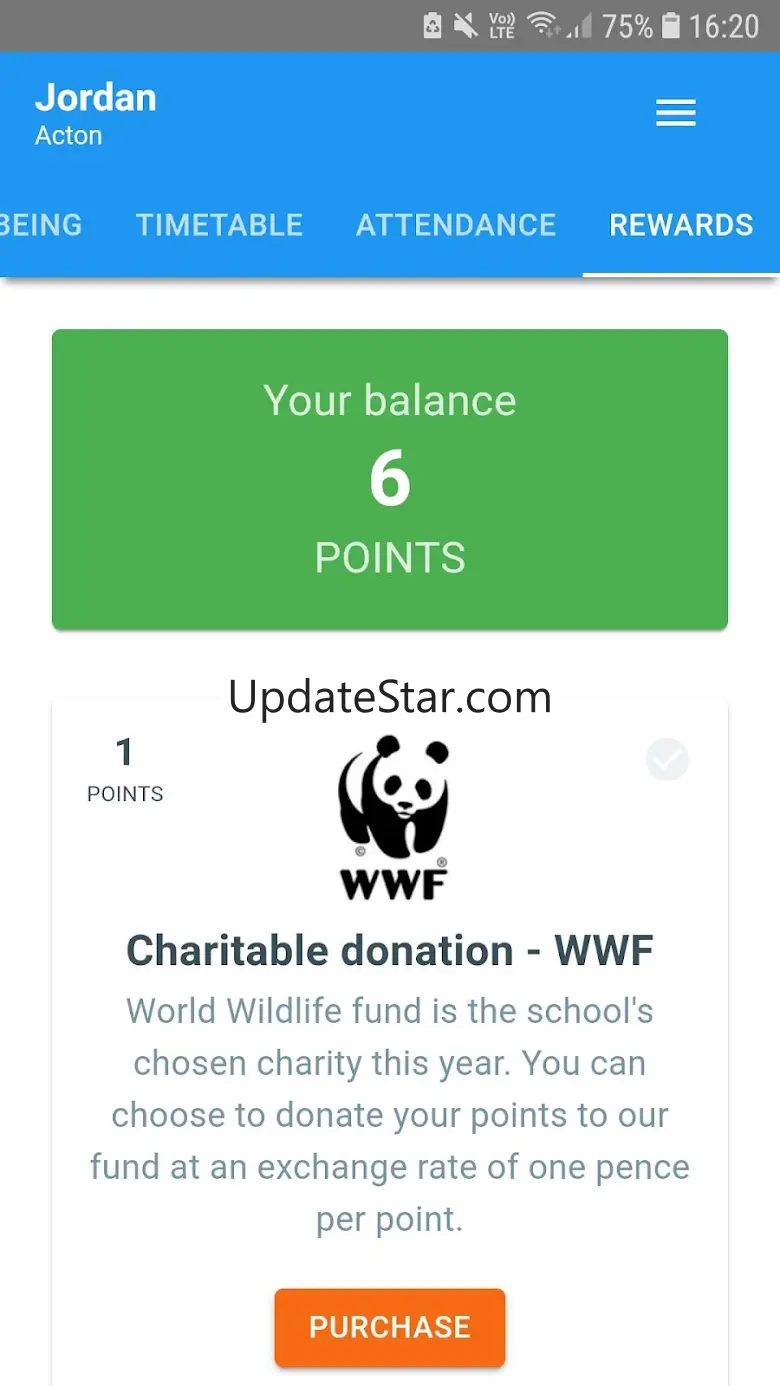This screenshot has width=780, height=1386.
Task: Tap the green balance card
Action: click(x=390, y=479)
